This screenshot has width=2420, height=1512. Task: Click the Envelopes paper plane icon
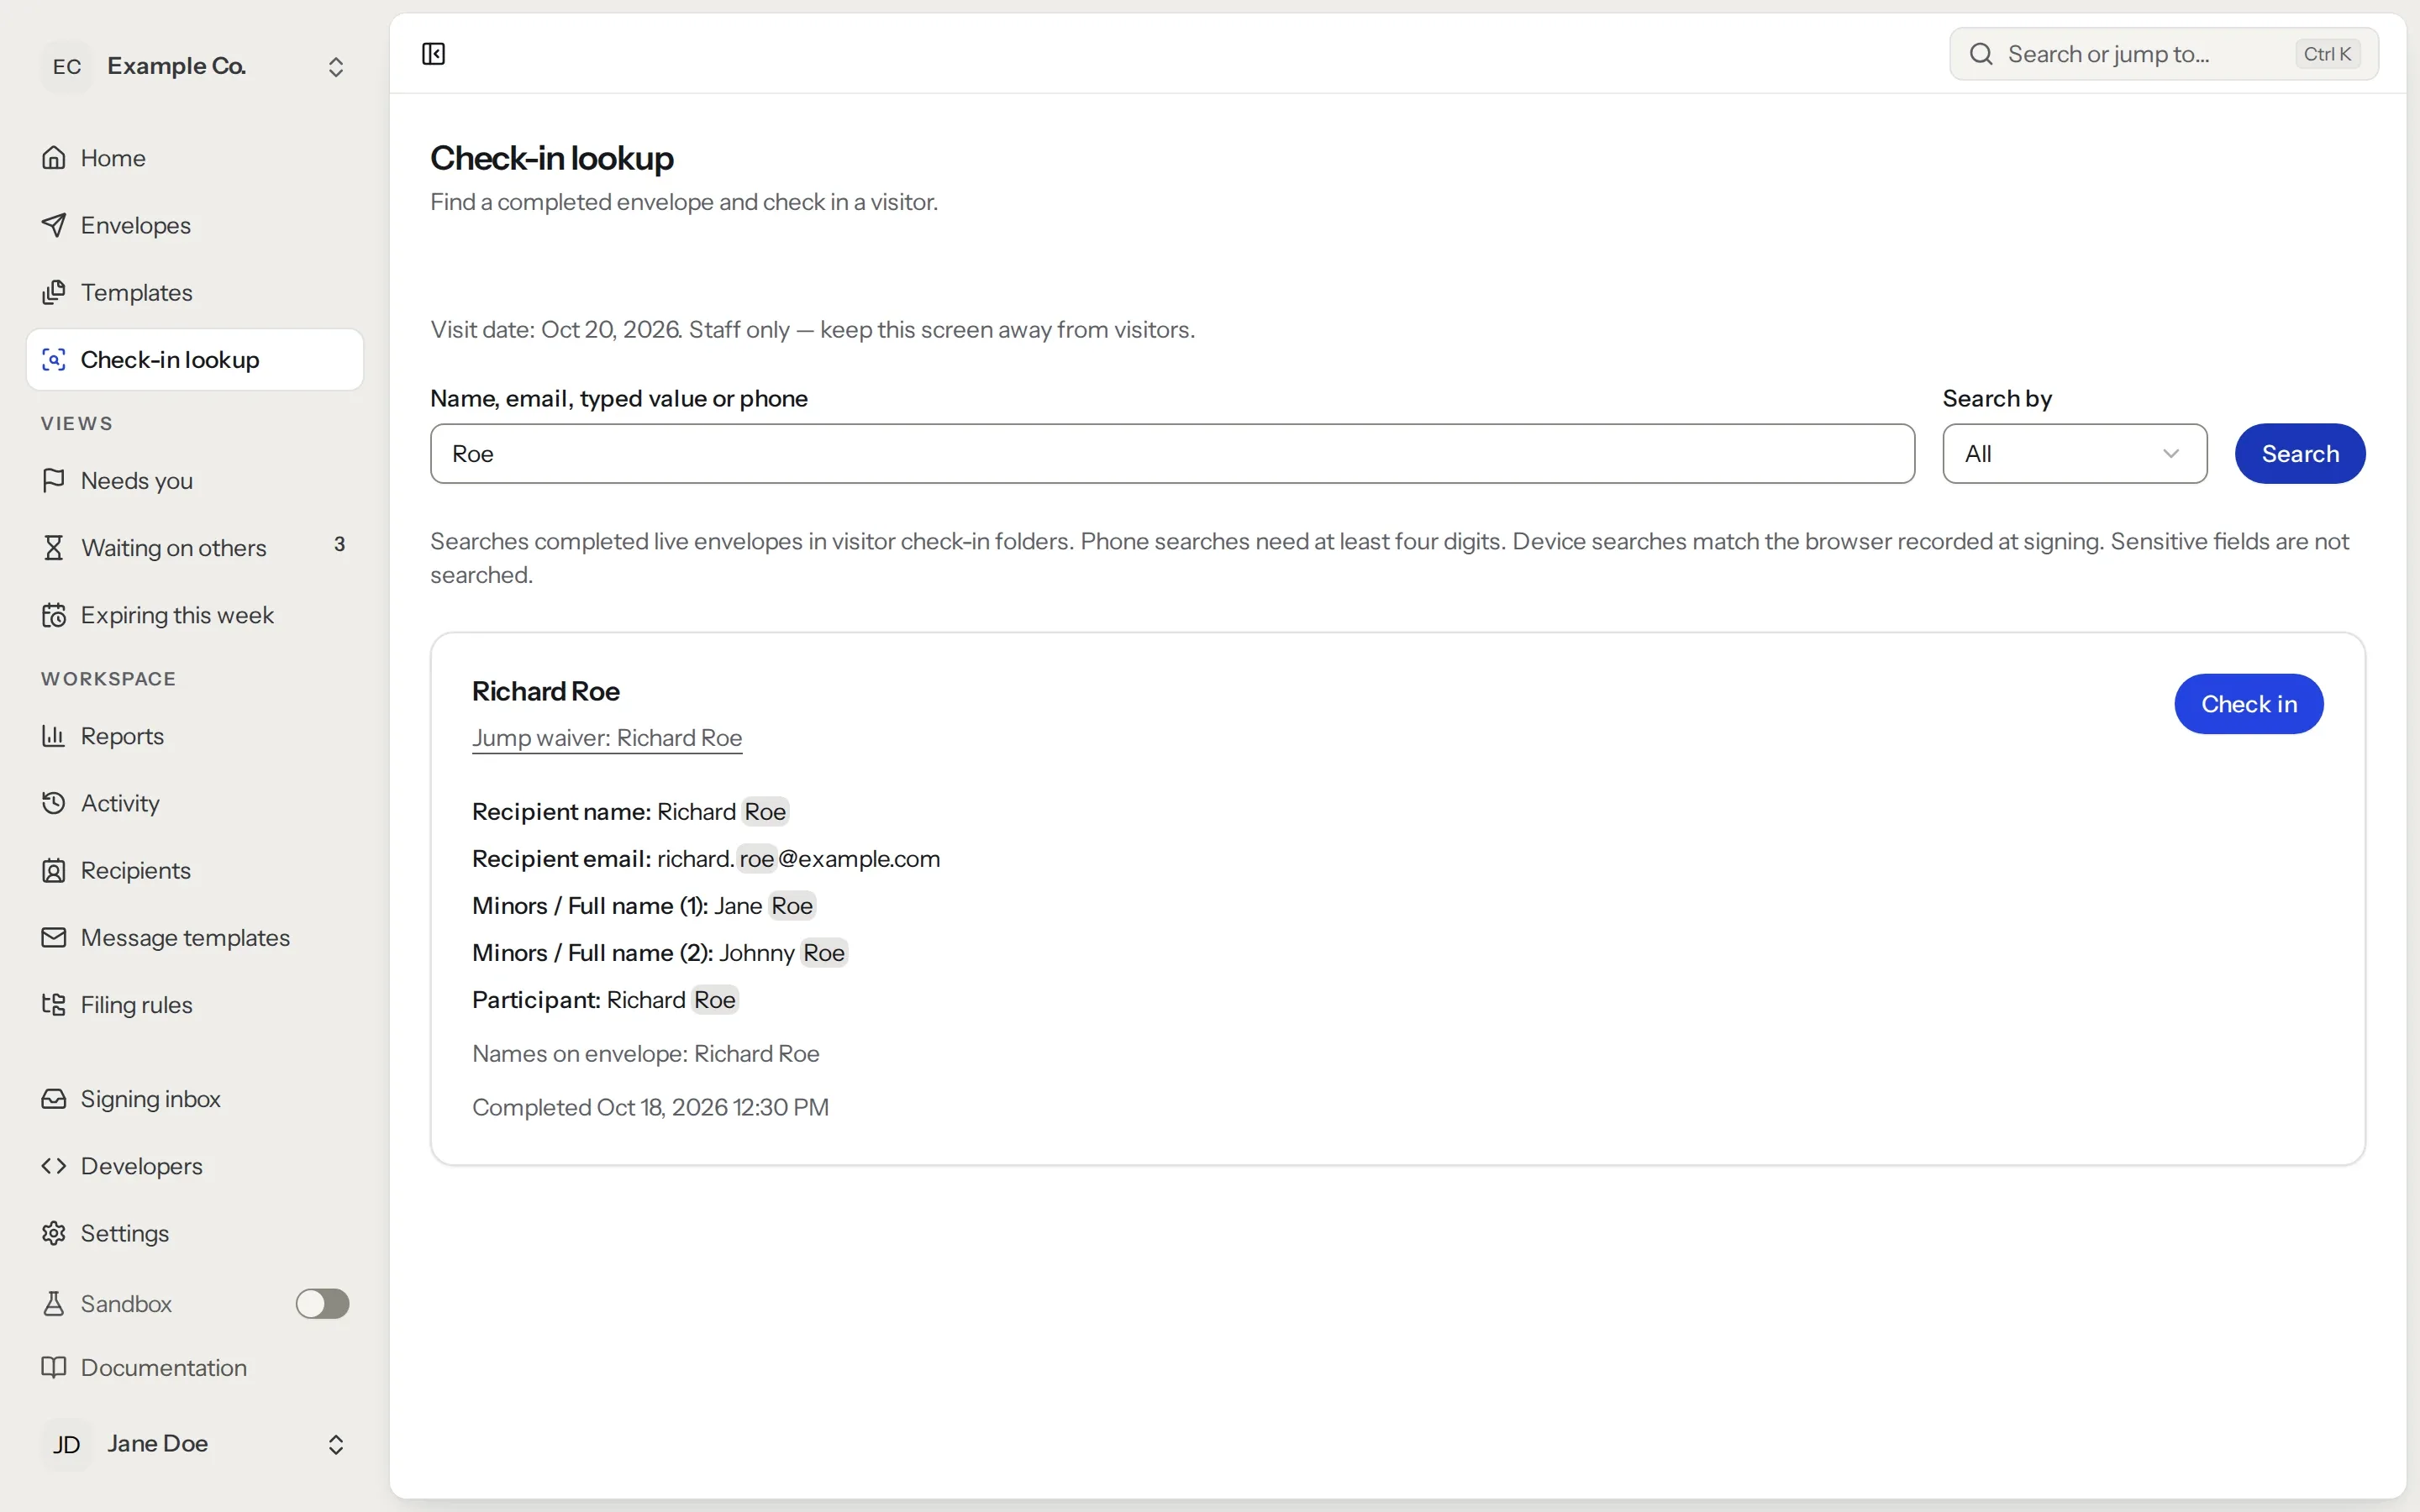(x=54, y=225)
